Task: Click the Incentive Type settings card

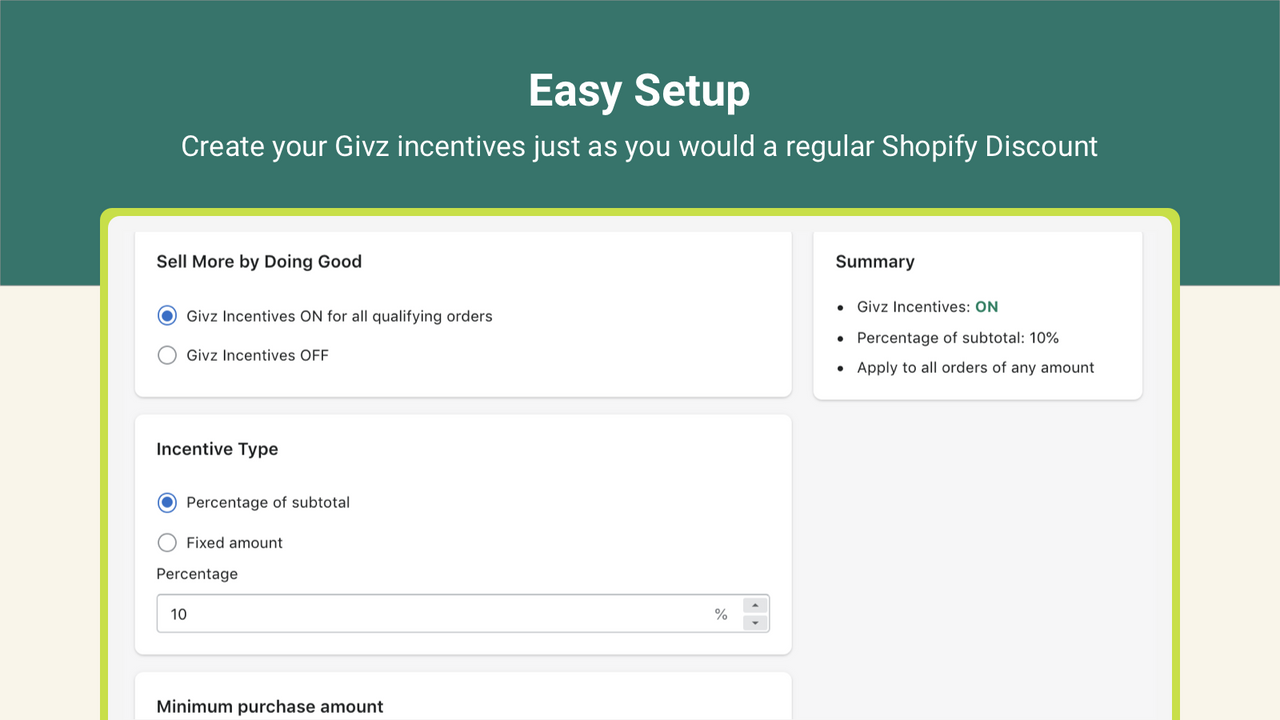Action: [x=463, y=534]
